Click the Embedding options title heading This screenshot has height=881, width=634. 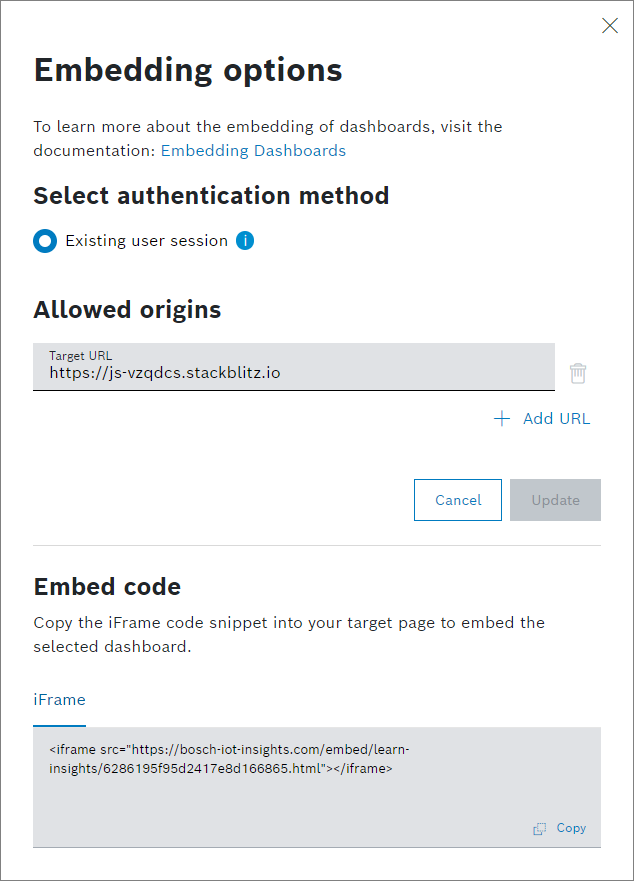(x=188, y=70)
